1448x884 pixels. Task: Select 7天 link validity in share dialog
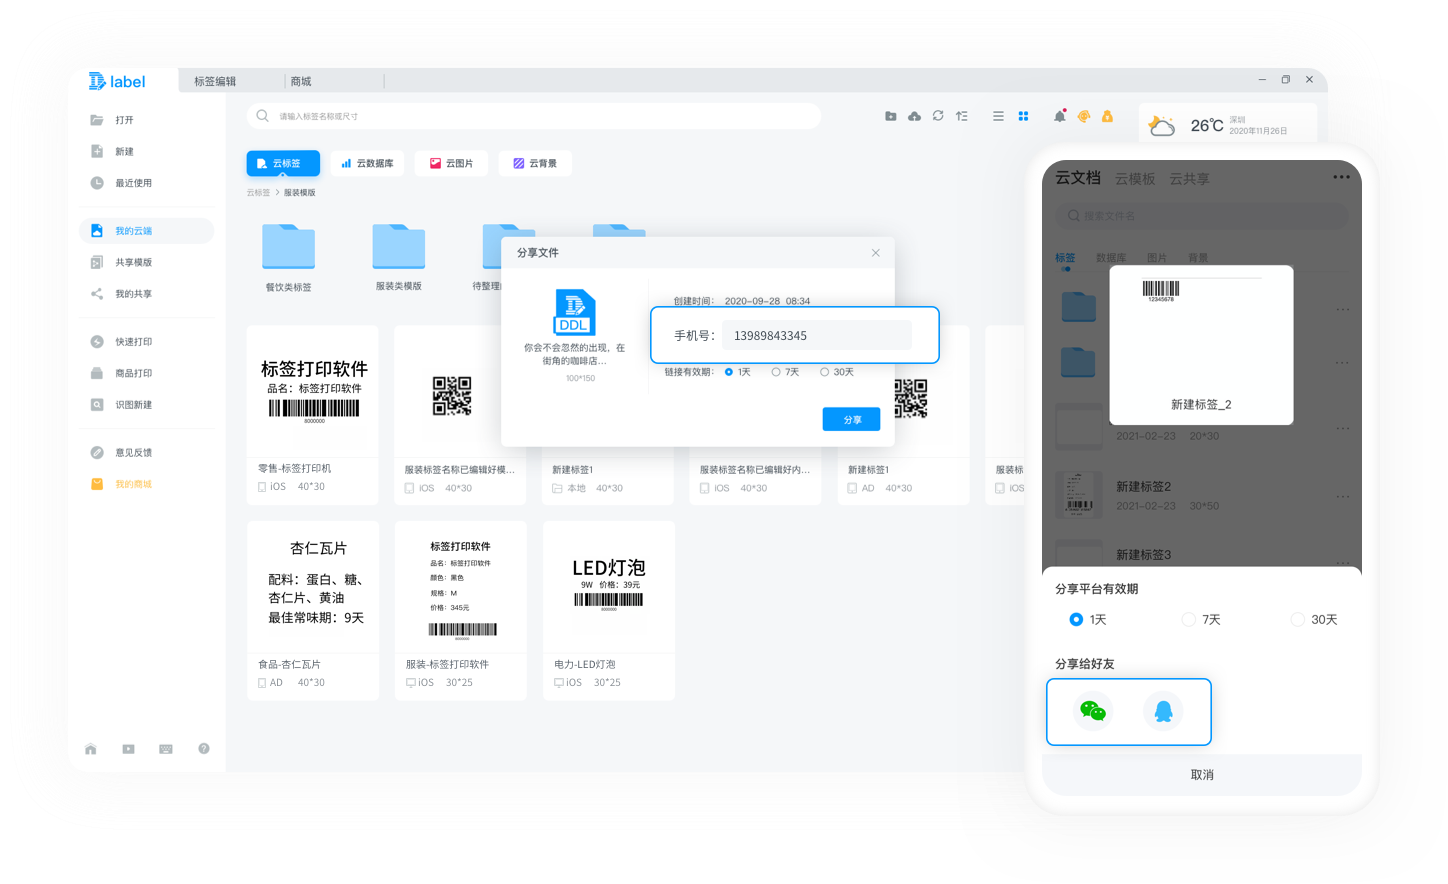(x=785, y=372)
